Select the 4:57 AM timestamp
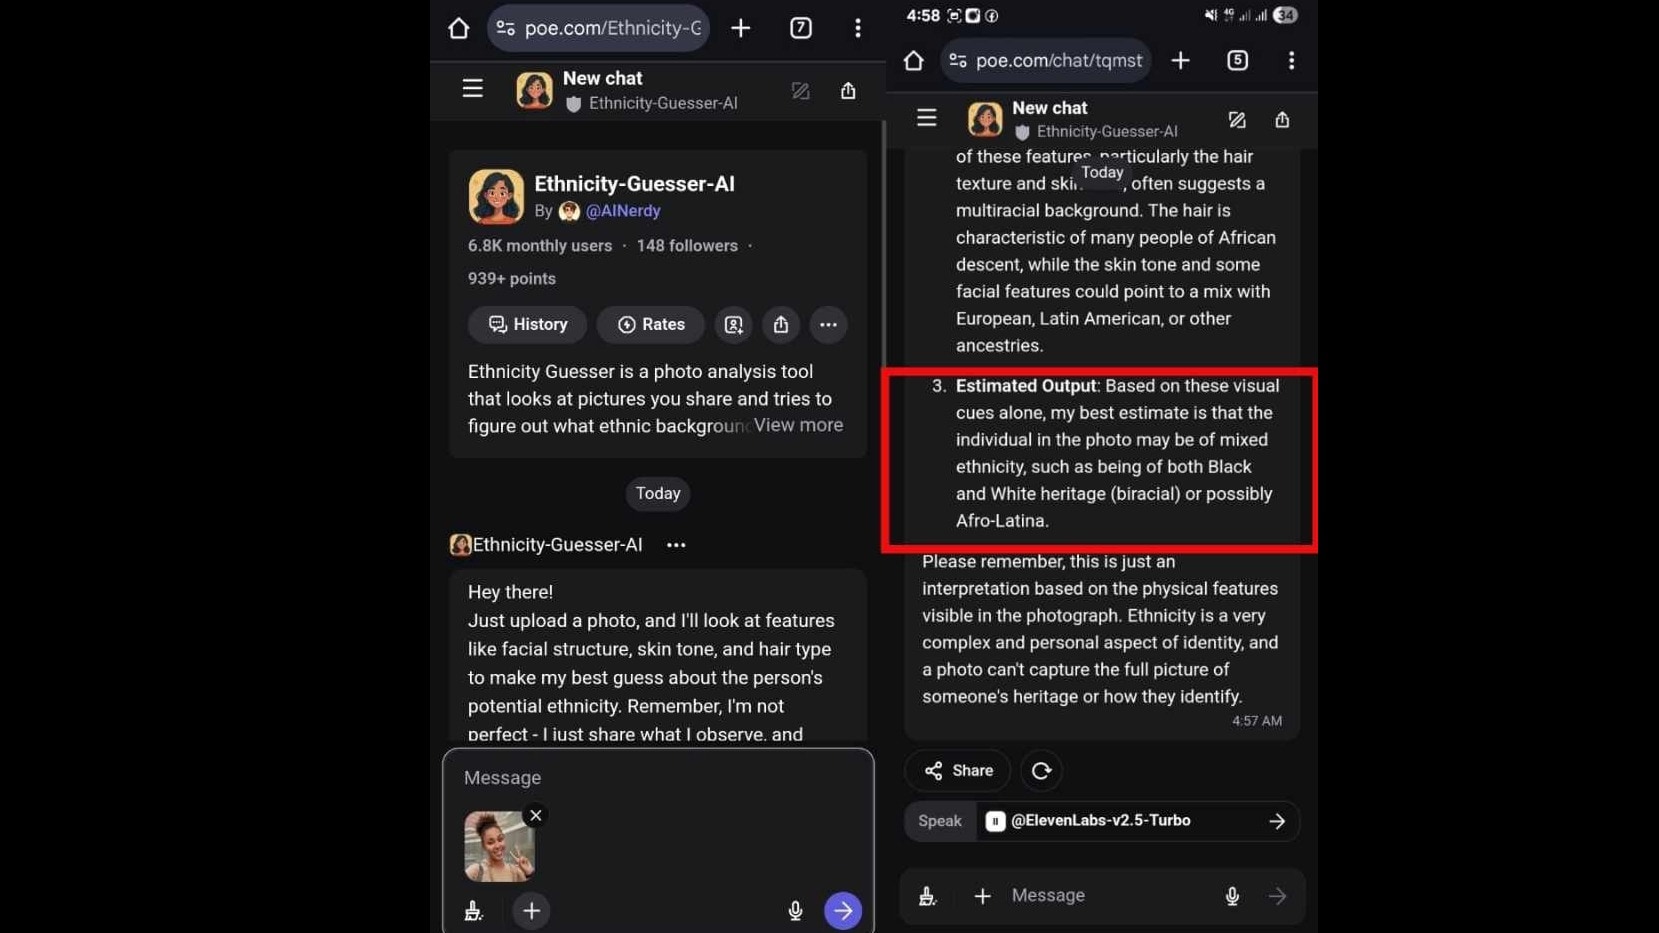Screen dimensions: 1659x933 1257,721
